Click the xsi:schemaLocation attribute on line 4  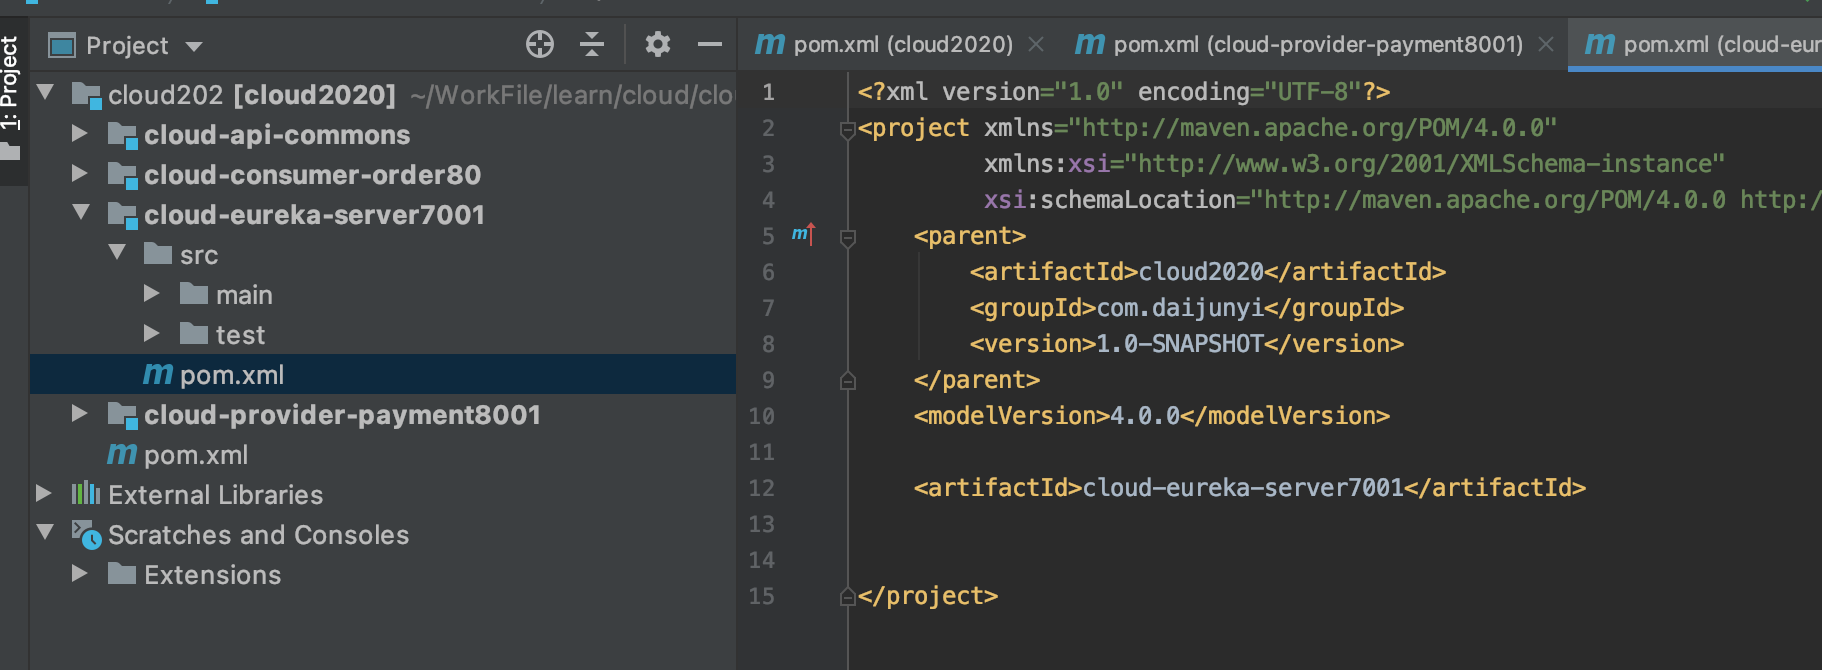[1403, 199]
